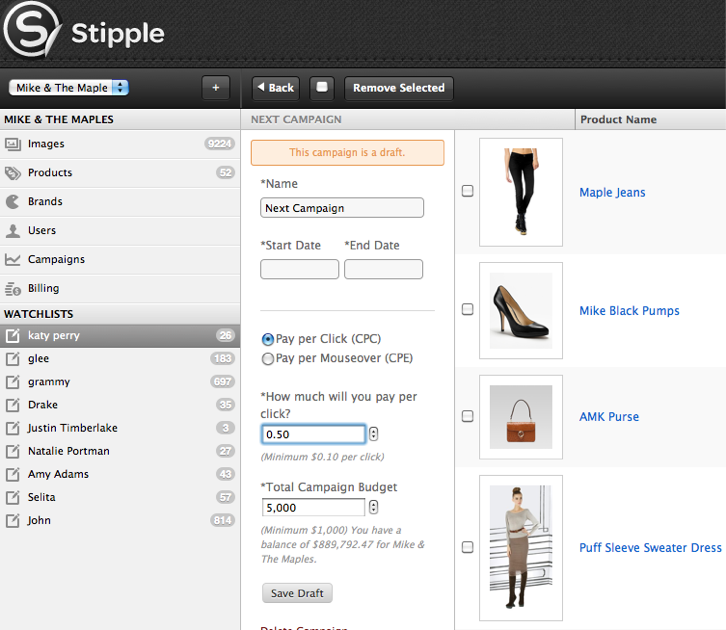Viewport: 726px width, 630px height.
Task: Select Pay per Click (CPC) radio
Action: coord(268,339)
